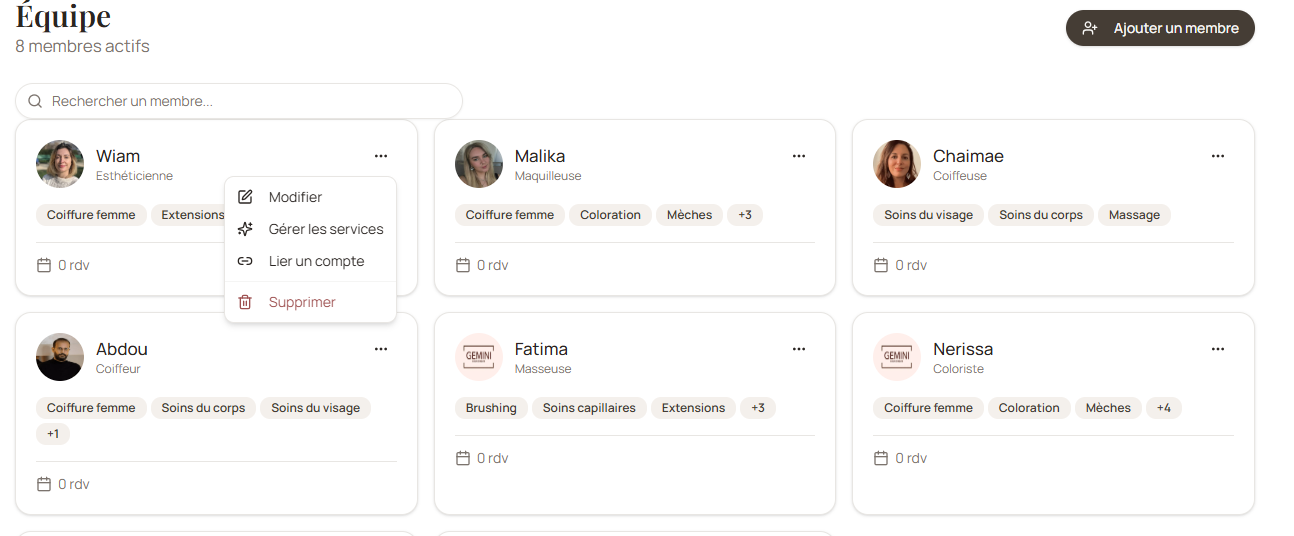Open the three-dot options for Abdou
Viewport: 1294px width, 536px height.
[x=381, y=349]
